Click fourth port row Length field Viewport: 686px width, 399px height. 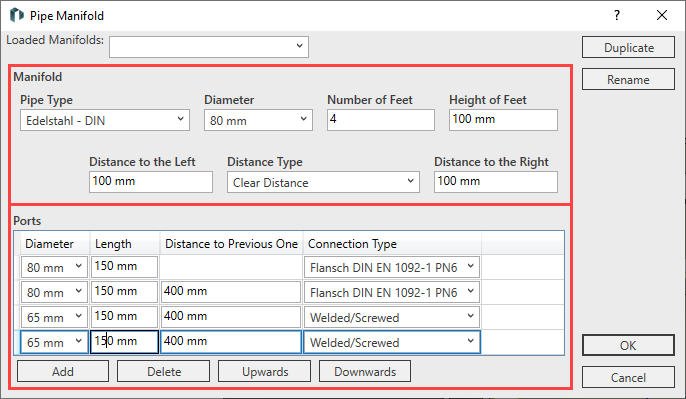(x=124, y=342)
